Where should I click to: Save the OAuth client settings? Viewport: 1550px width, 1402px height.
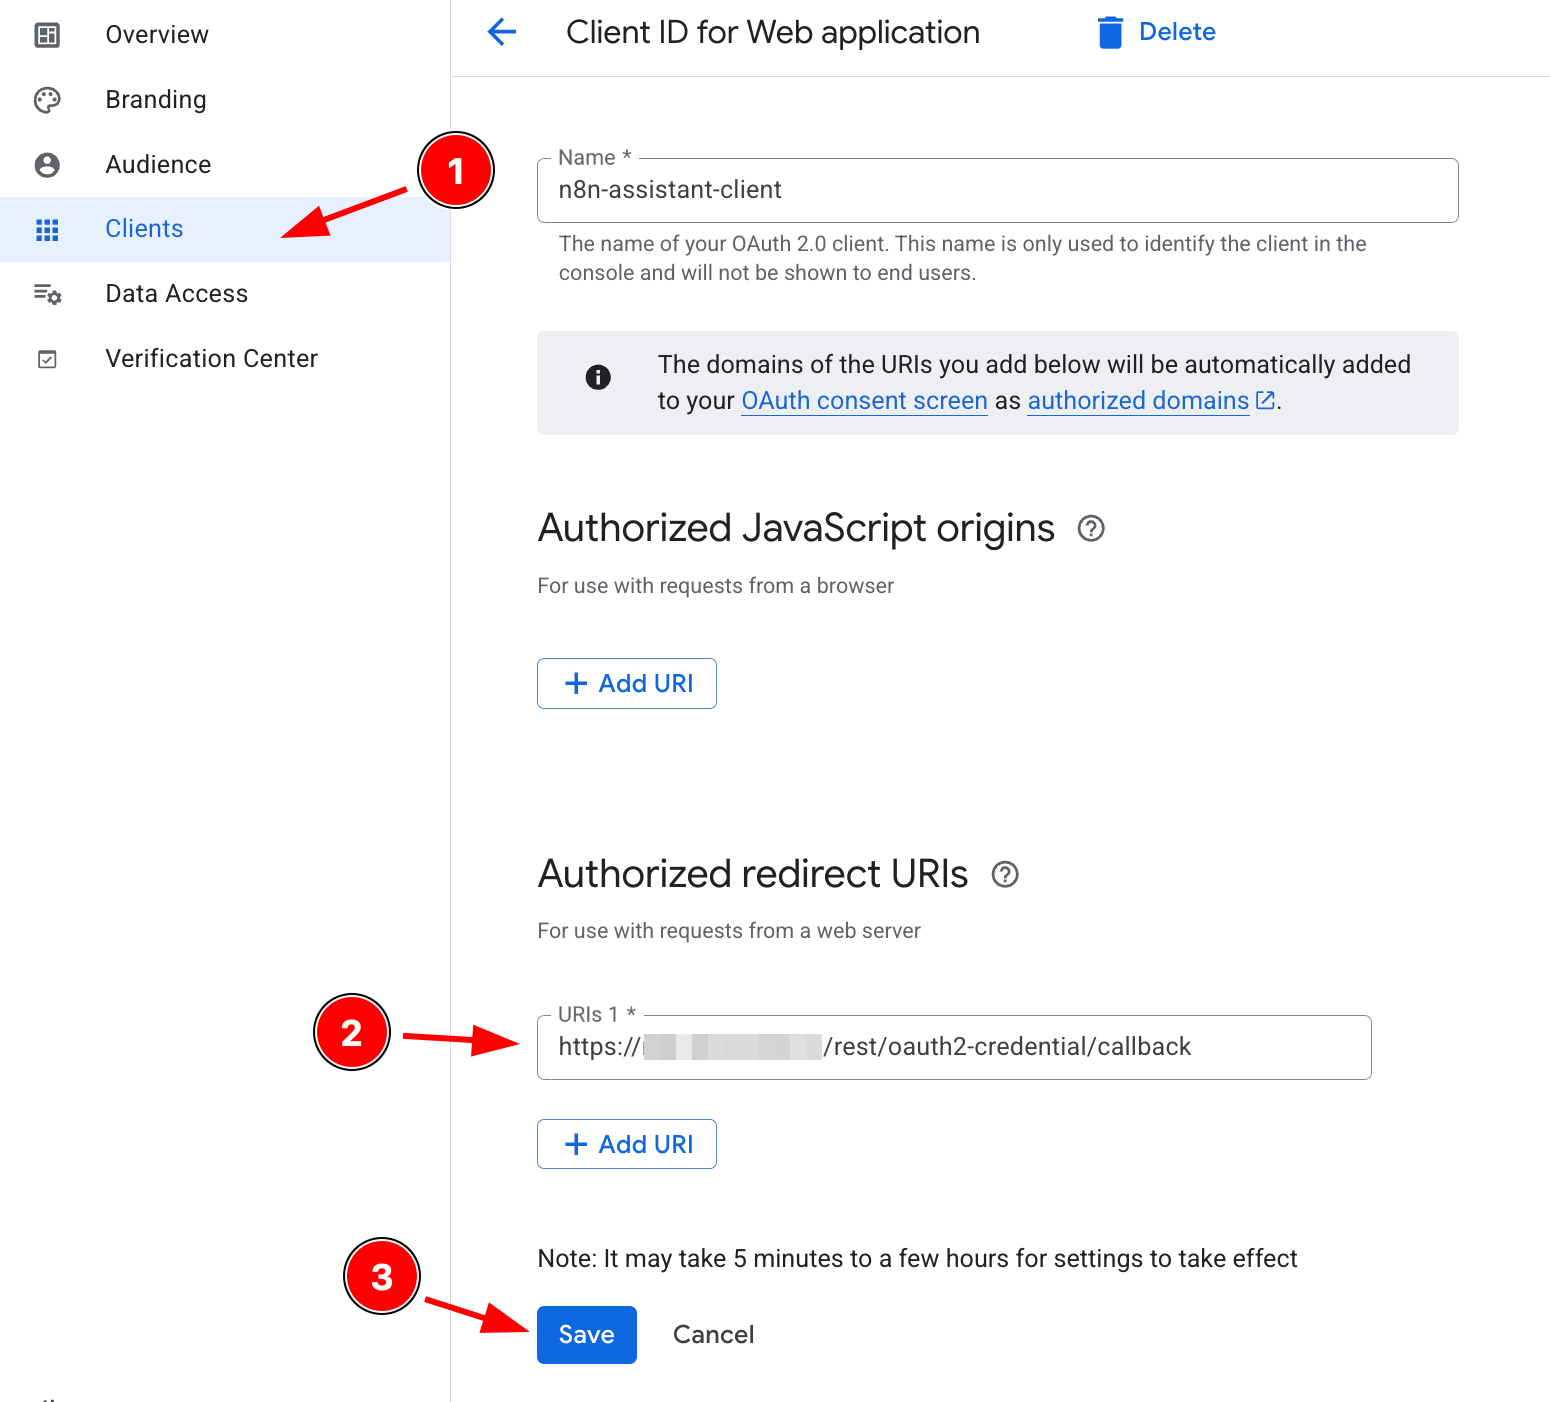point(587,1335)
